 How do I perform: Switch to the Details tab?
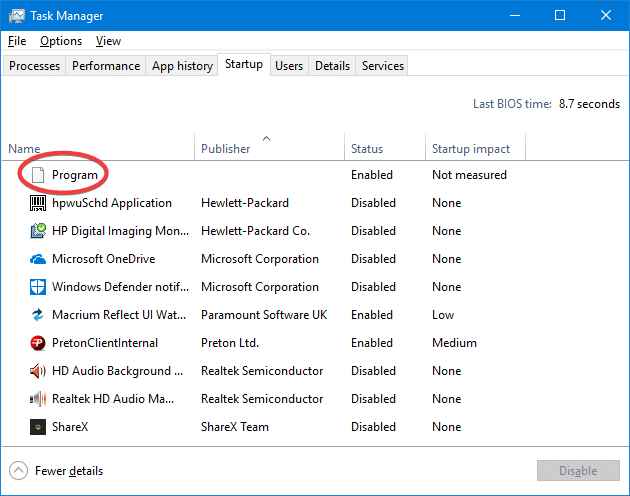click(x=332, y=66)
